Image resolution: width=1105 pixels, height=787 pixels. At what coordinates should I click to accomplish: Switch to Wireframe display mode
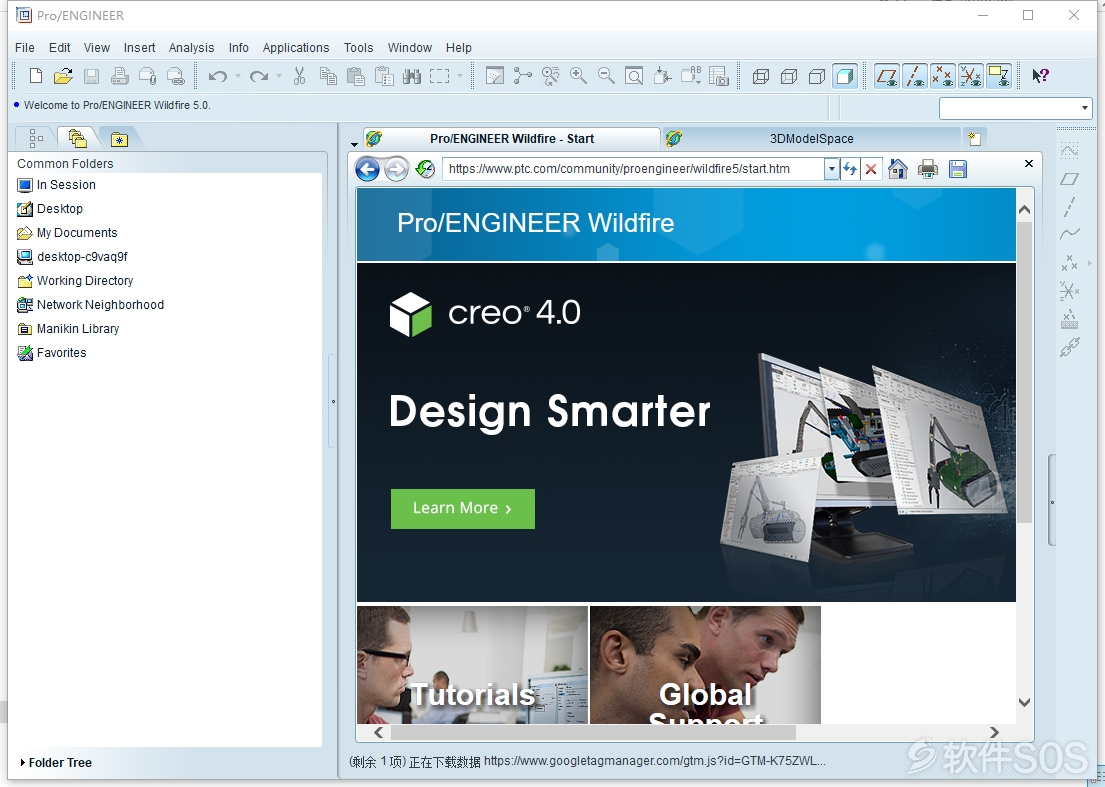(761, 75)
